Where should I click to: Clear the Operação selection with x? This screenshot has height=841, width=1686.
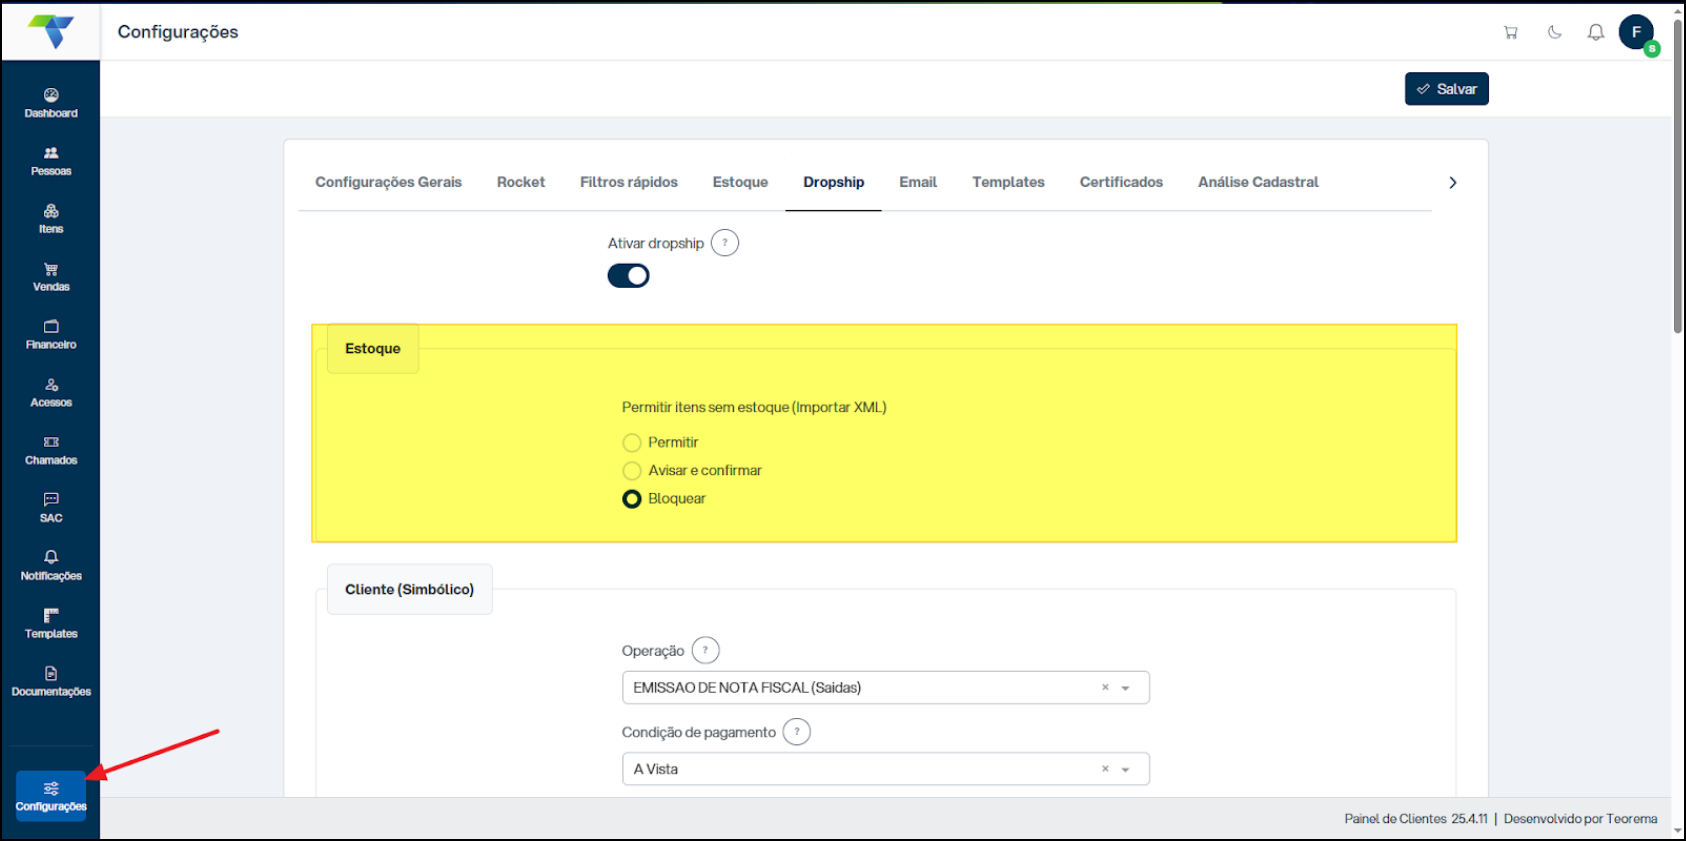point(1105,687)
